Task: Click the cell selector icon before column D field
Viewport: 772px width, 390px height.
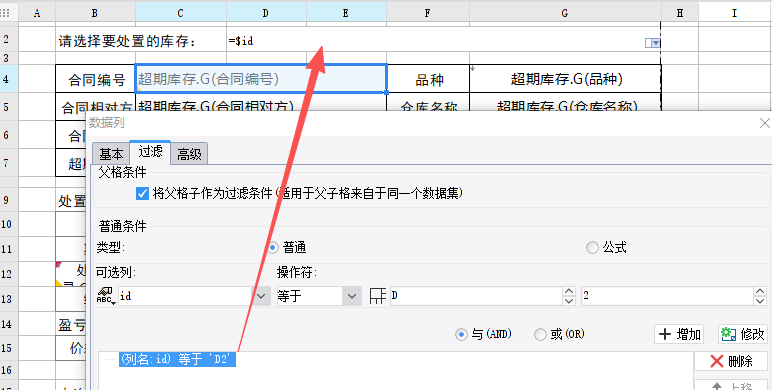Action: click(377, 295)
